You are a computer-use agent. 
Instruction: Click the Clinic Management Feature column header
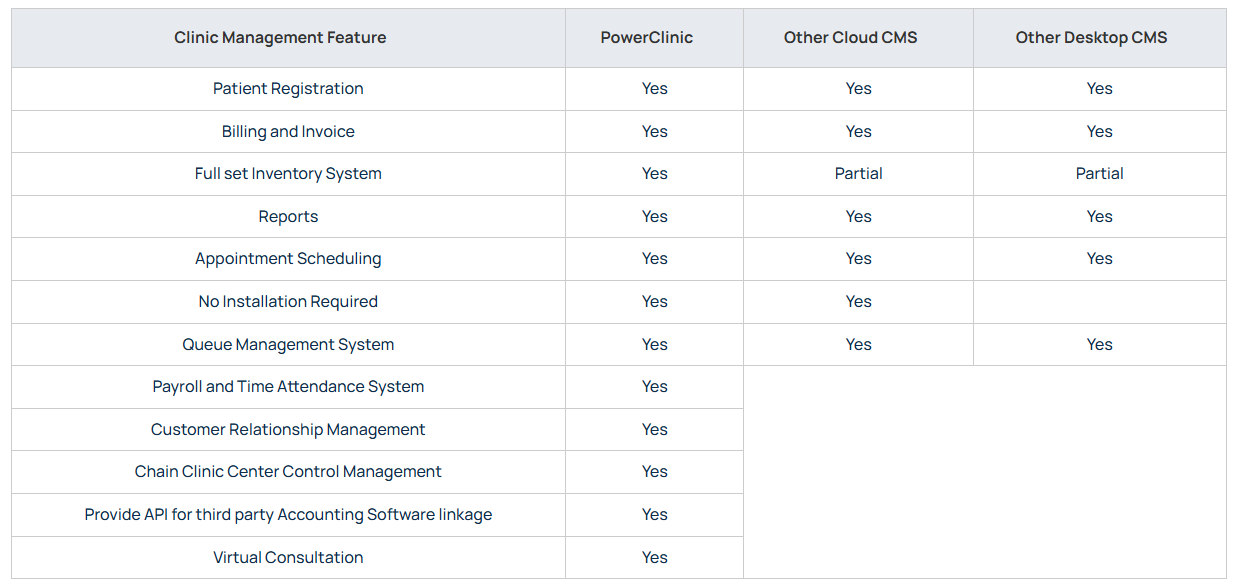tap(280, 38)
